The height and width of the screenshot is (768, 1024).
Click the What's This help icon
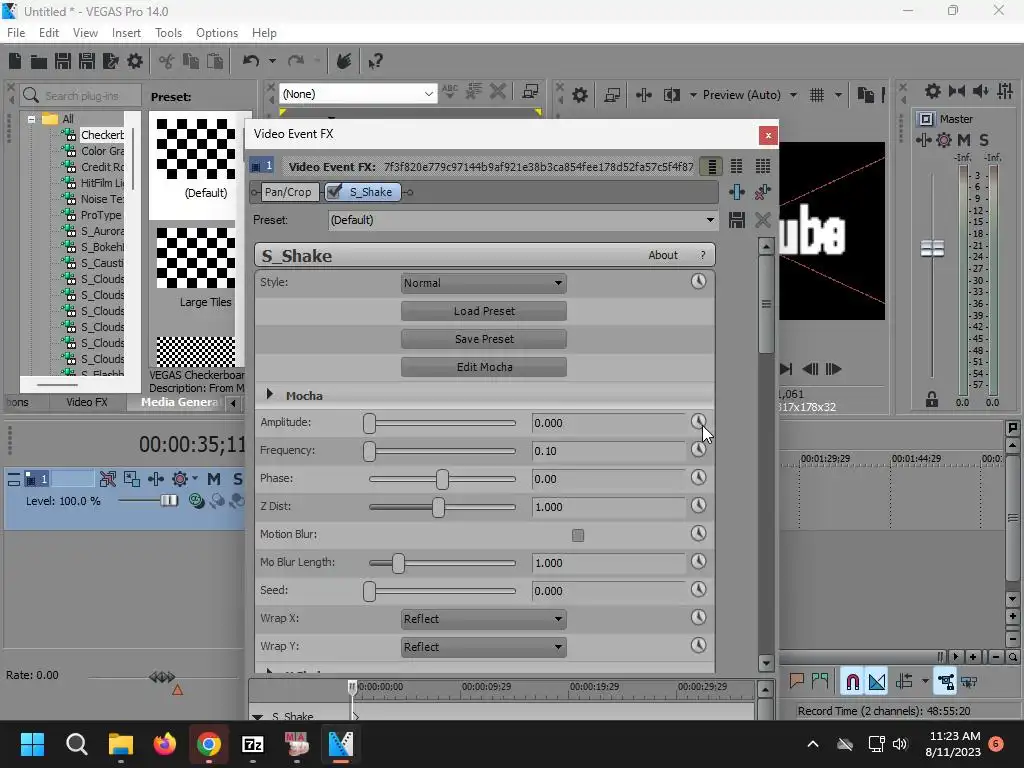(x=375, y=61)
